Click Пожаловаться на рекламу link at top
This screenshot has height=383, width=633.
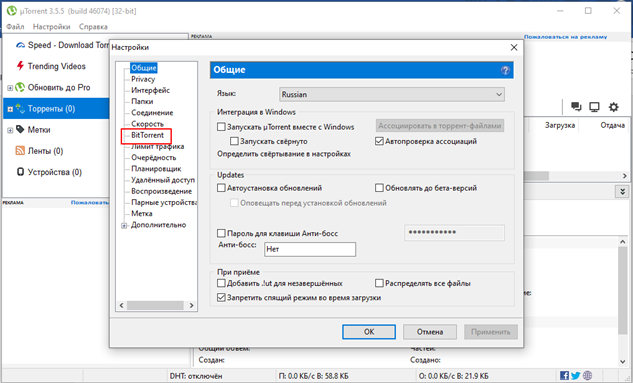pyautogui.click(x=566, y=37)
